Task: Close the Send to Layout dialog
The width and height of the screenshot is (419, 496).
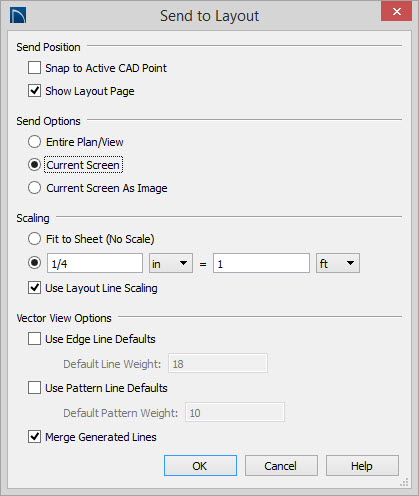Action: [x=396, y=12]
